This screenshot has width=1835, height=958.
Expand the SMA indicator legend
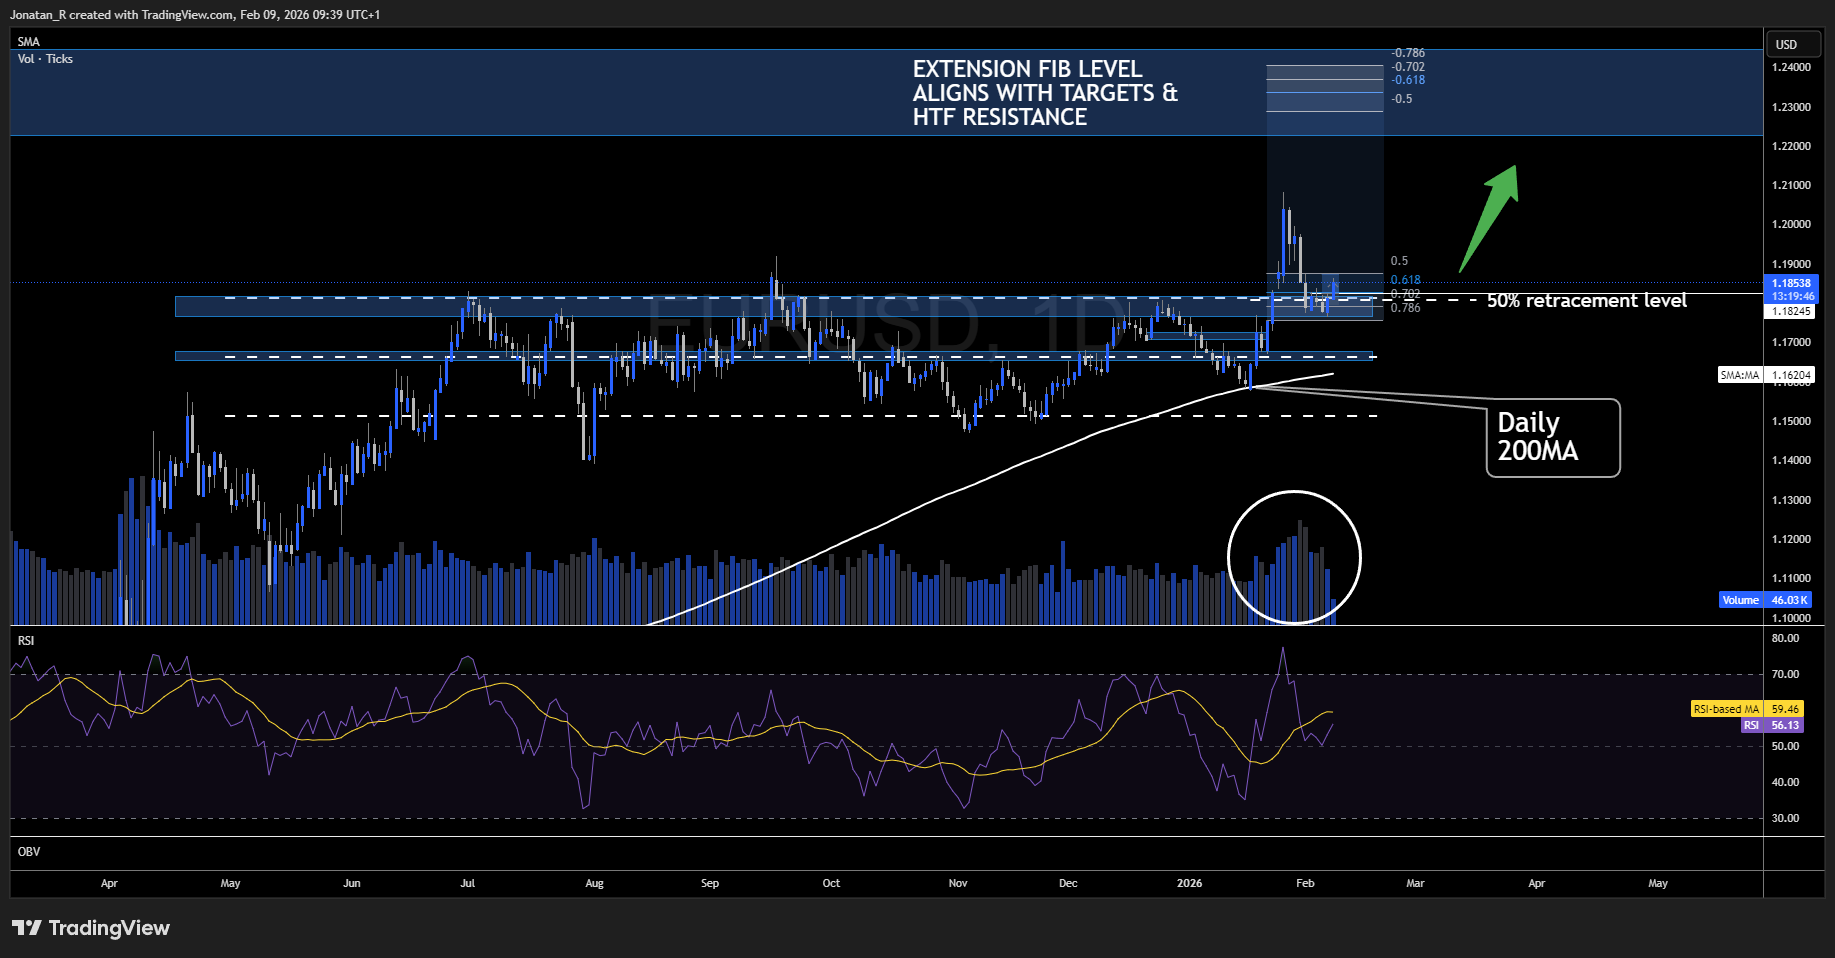click(x=28, y=41)
